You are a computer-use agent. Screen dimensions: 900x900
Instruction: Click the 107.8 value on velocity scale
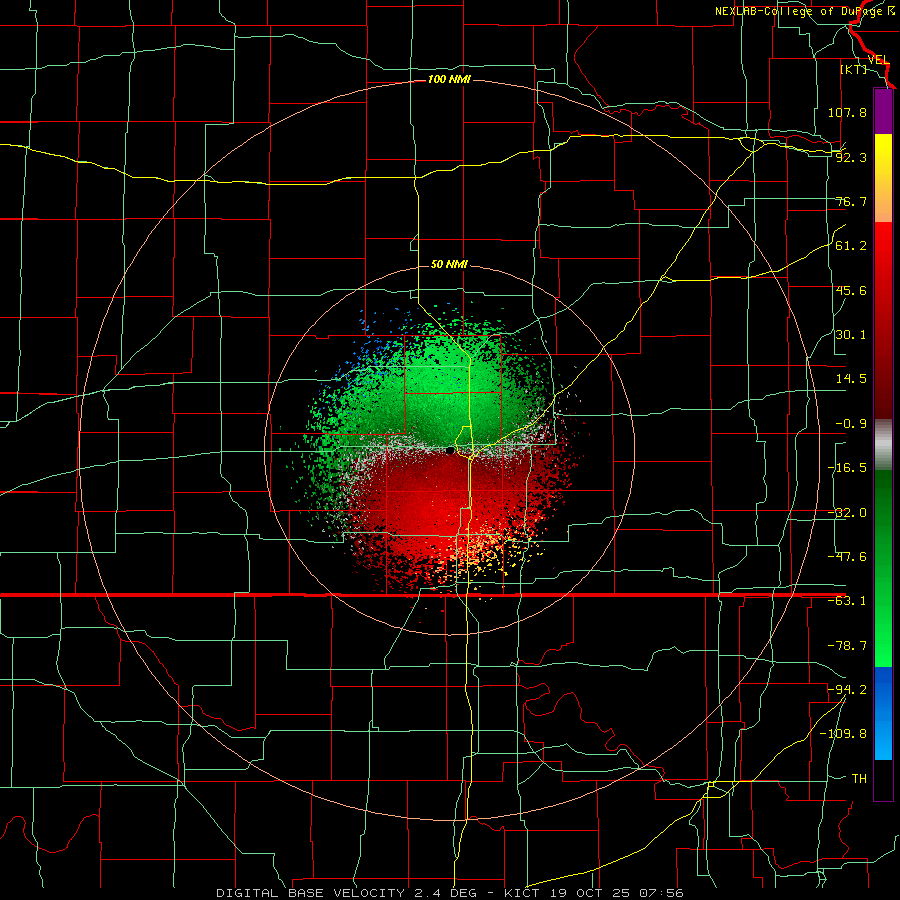point(847,112)
